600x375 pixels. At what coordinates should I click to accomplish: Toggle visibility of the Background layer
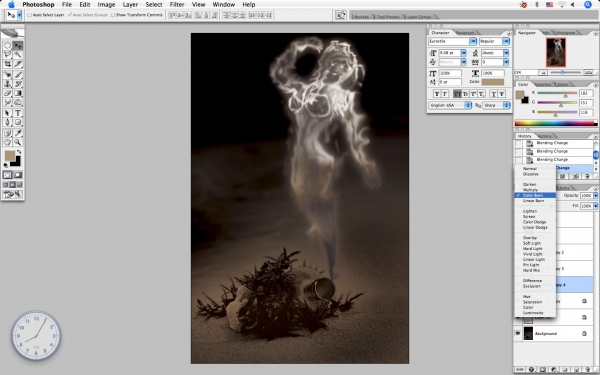click(518, 333)
